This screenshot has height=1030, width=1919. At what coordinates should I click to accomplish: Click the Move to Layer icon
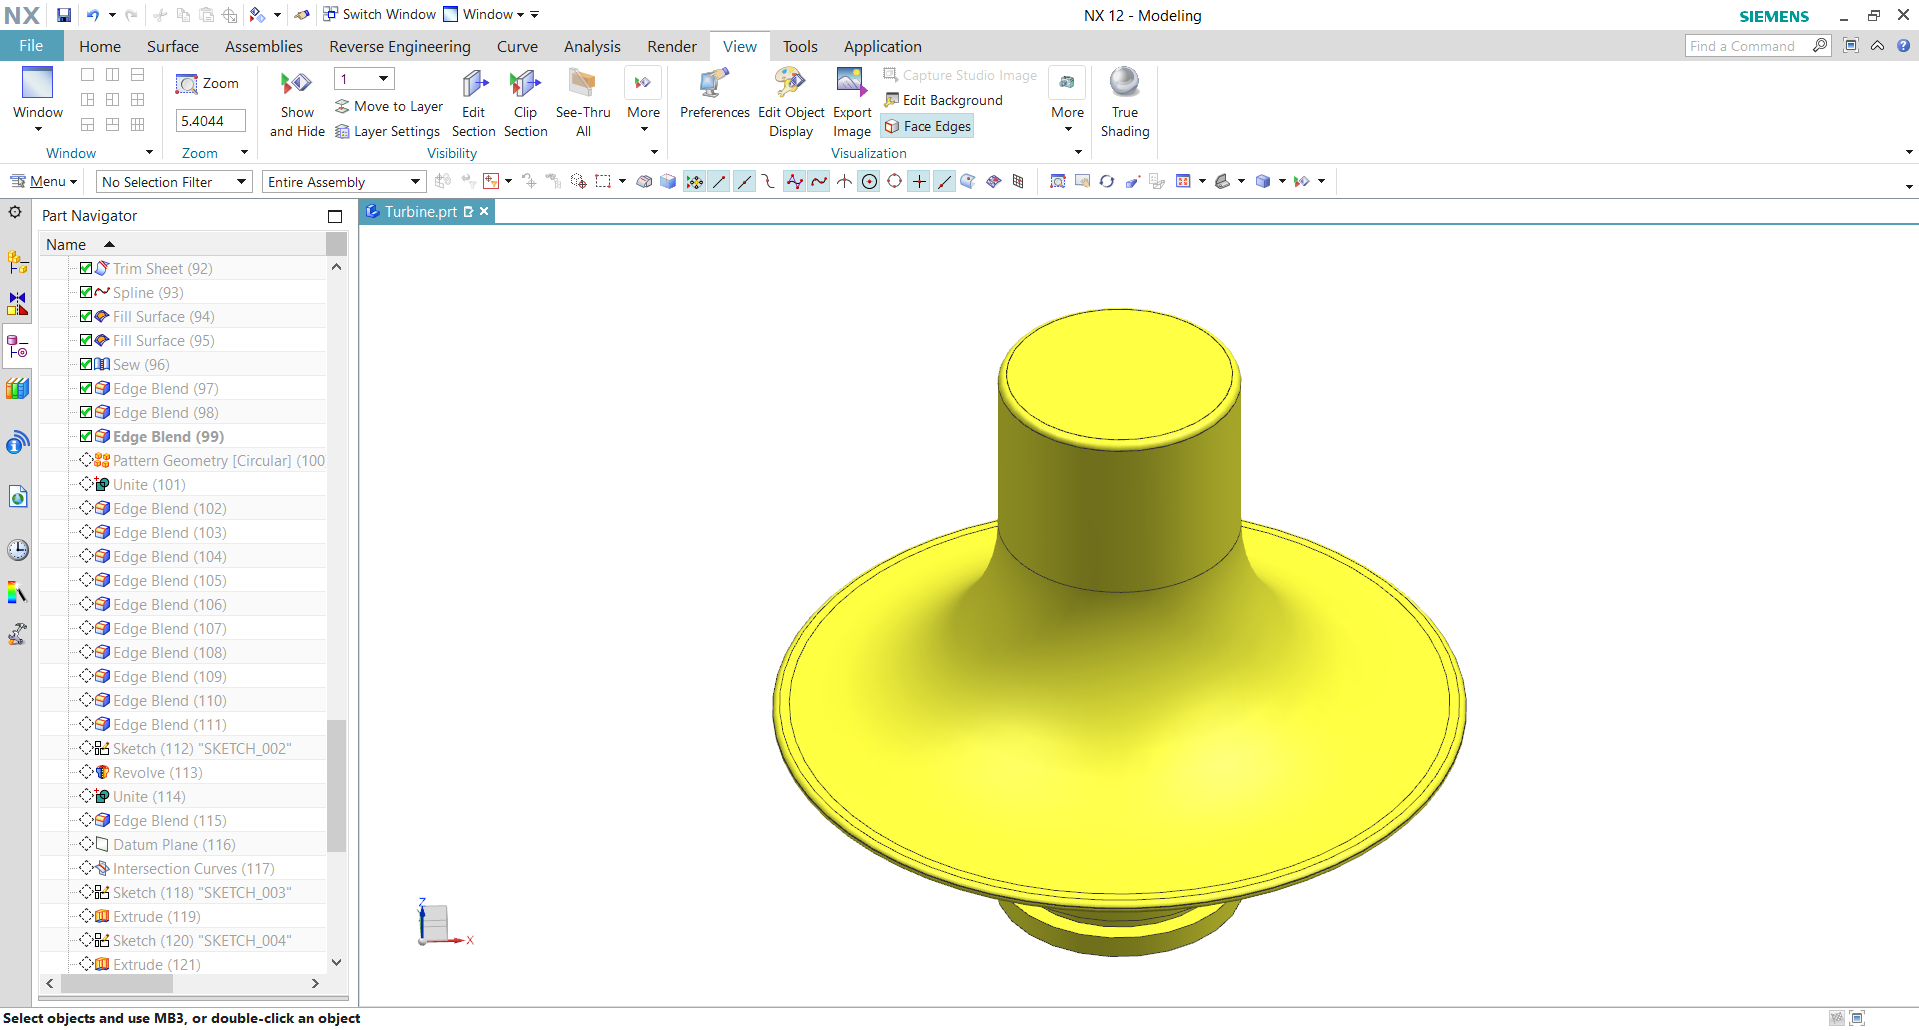point(342,106)
